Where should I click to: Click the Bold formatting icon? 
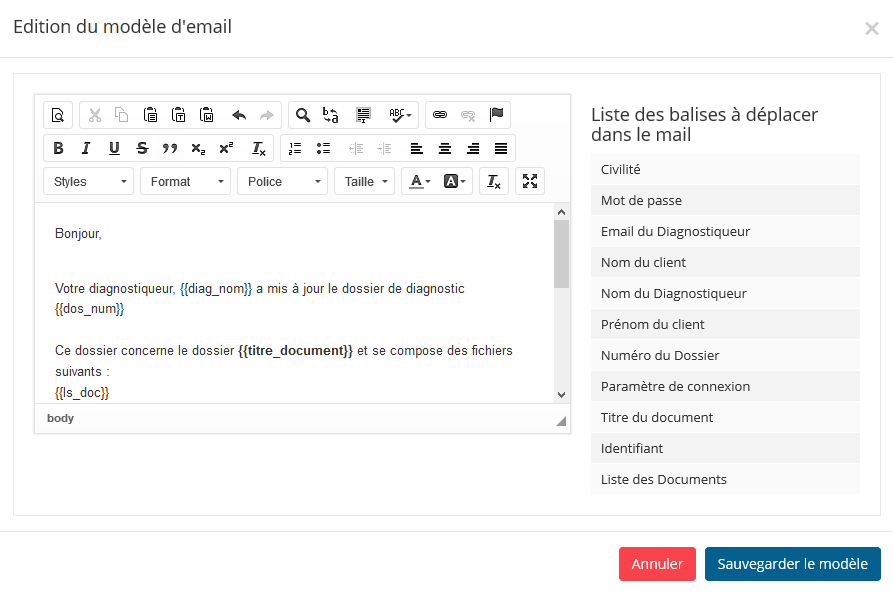coord(58,149)
